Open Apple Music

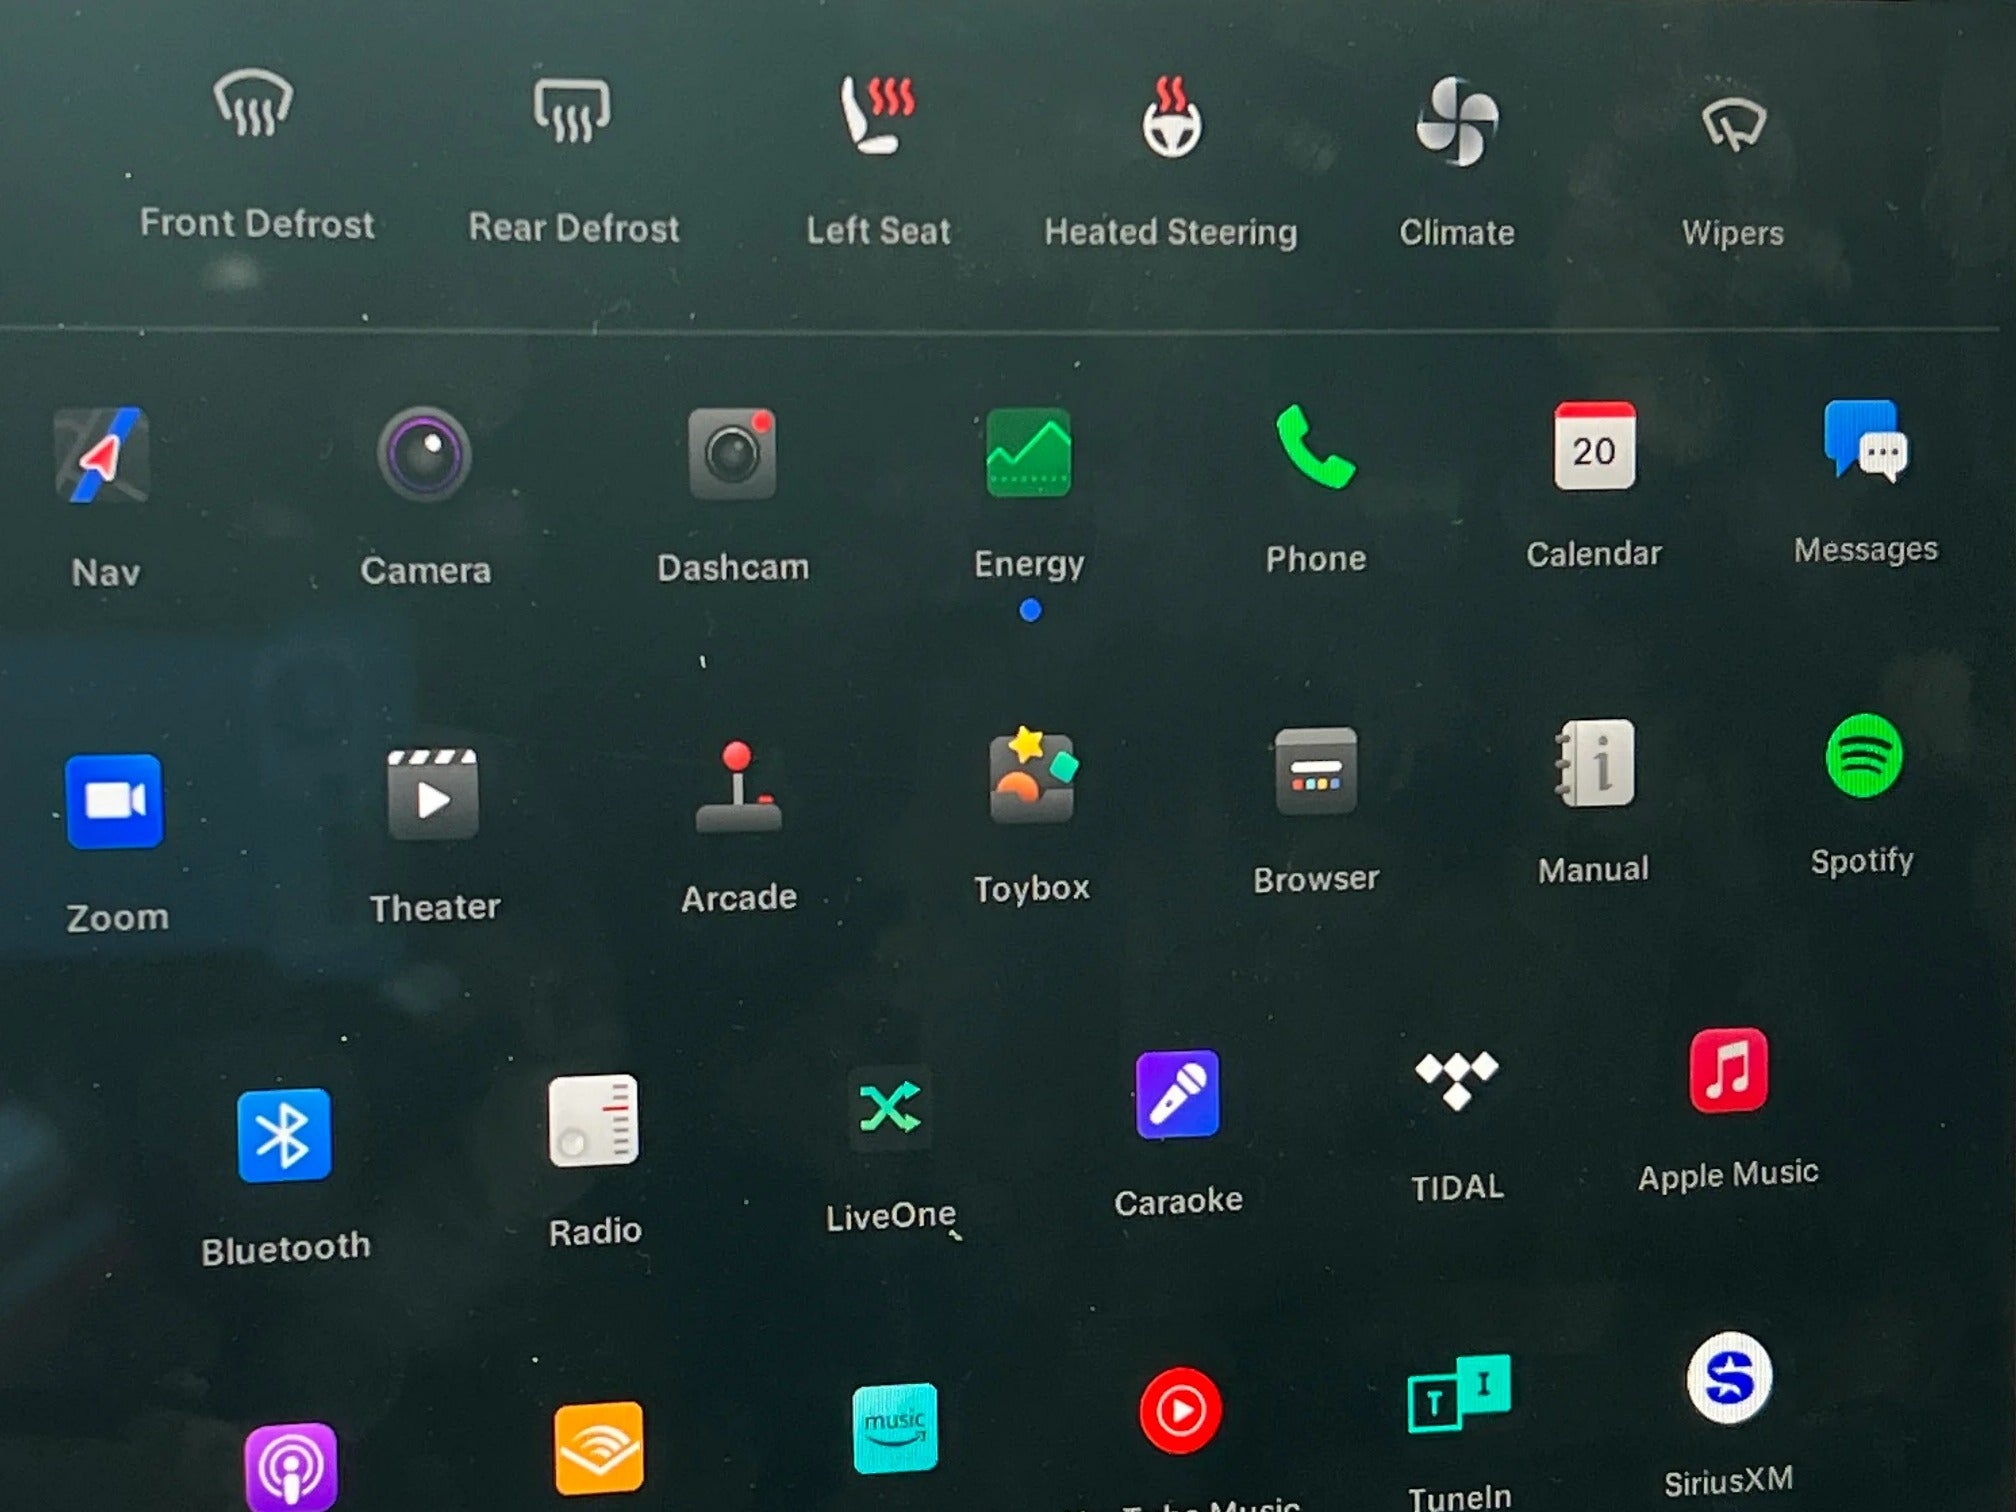pyautogui.click(x=1729, y=1071)
